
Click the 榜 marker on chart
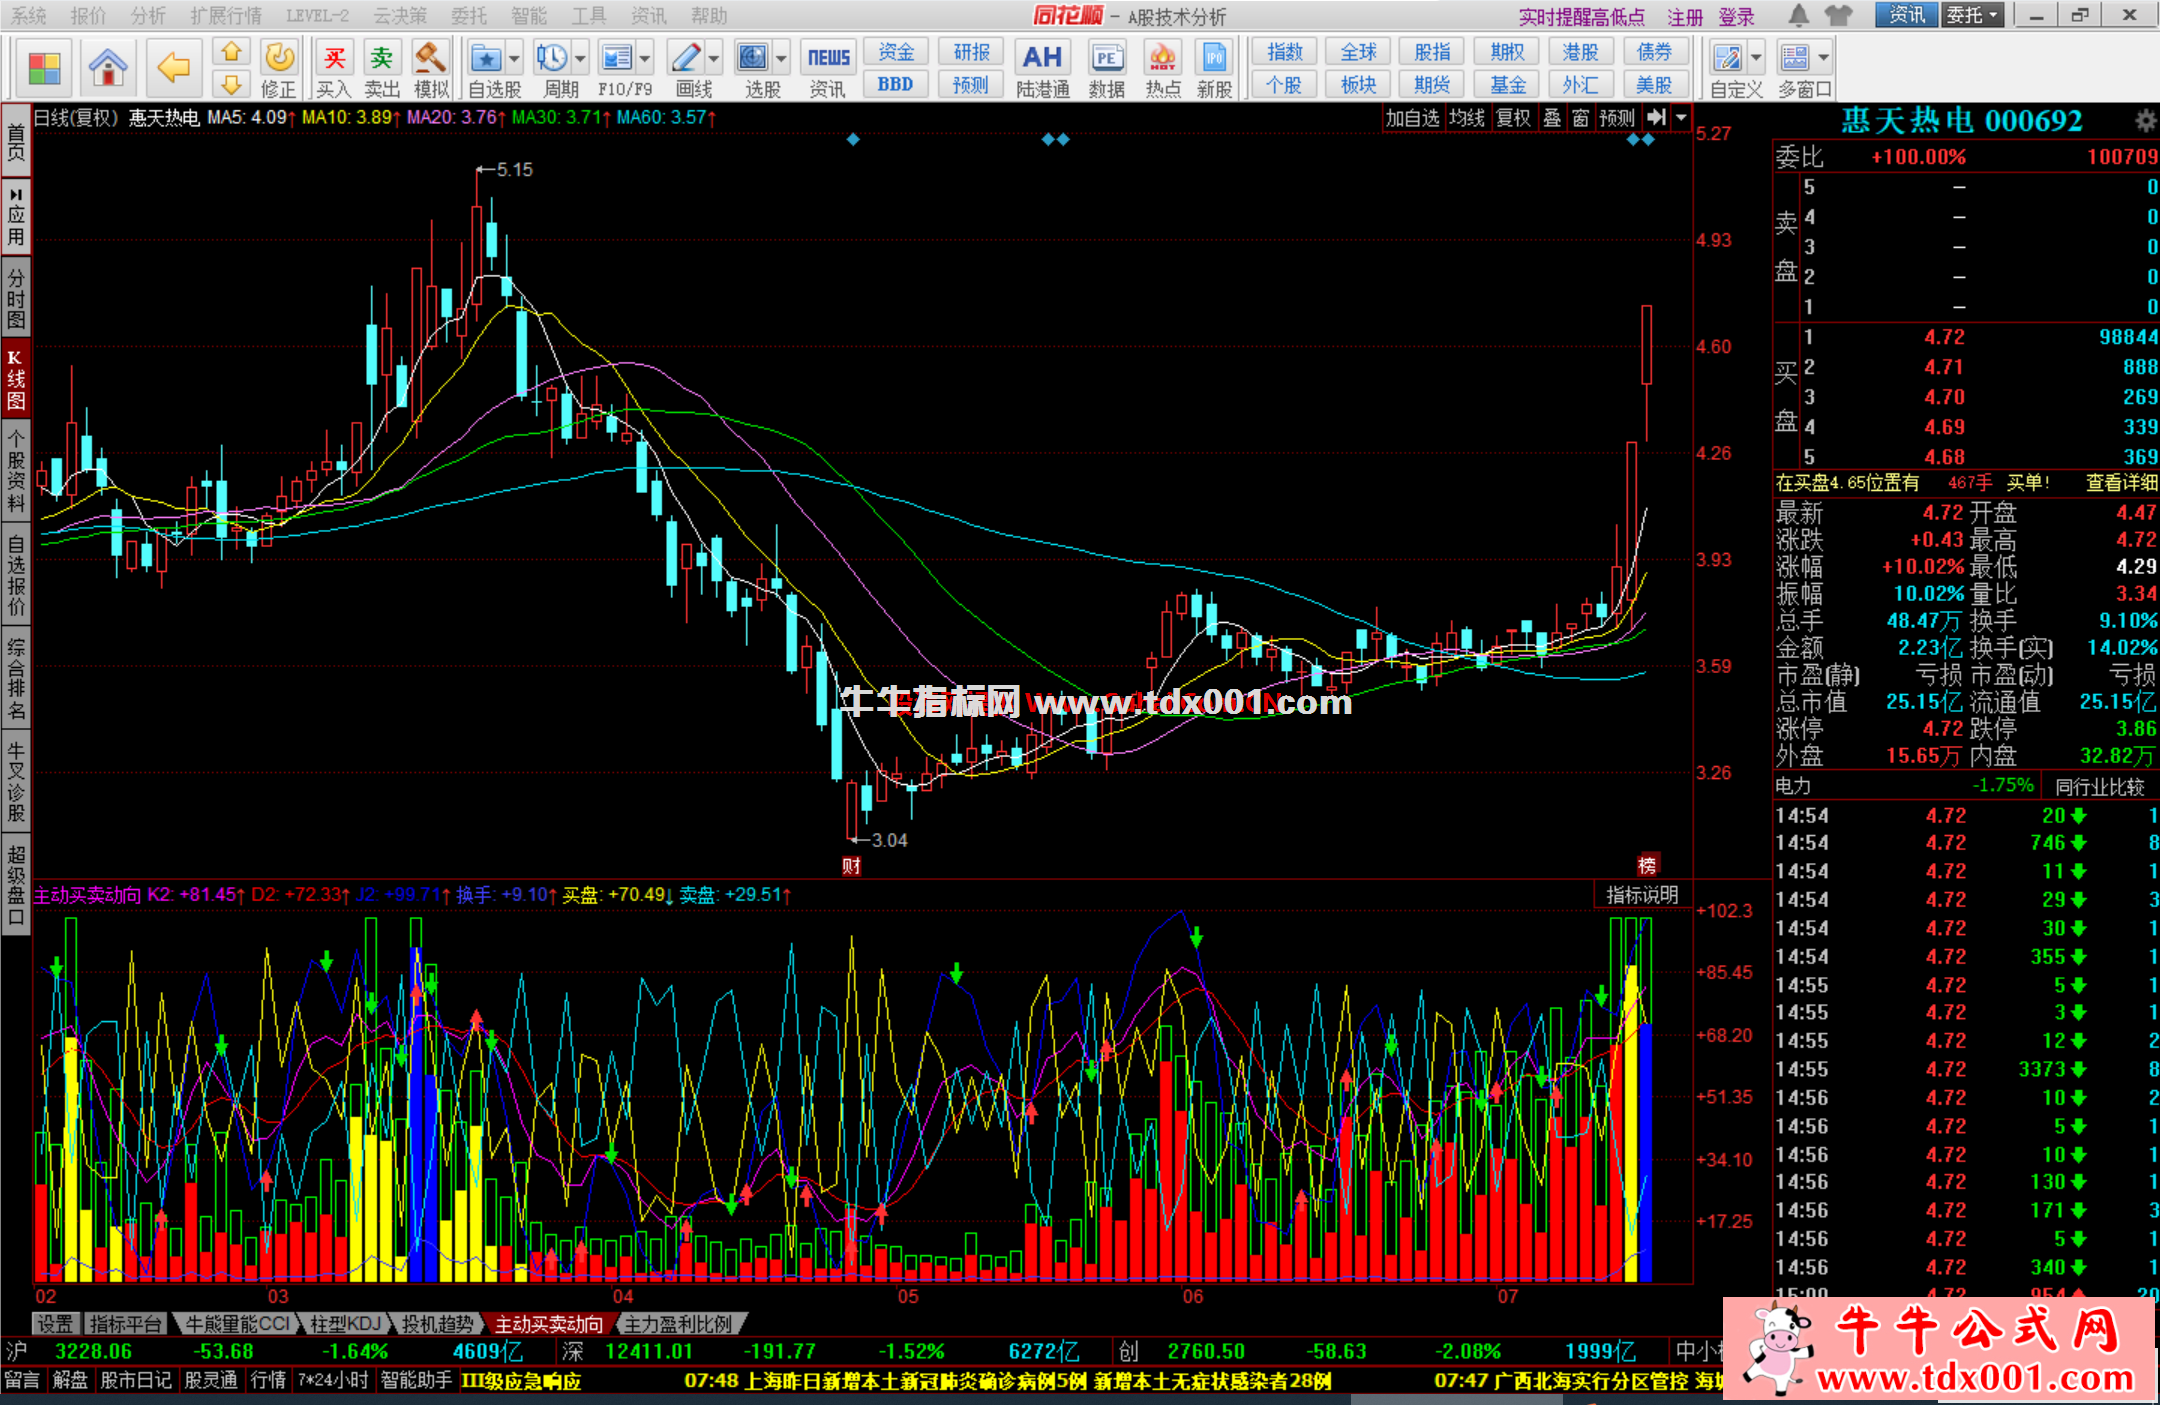[x=1647, y=865]
